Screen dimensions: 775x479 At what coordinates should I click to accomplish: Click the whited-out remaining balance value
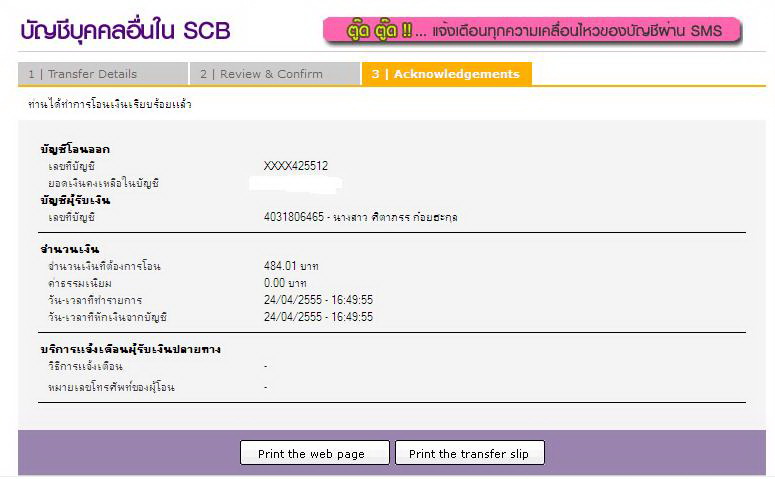coord(296,184)
